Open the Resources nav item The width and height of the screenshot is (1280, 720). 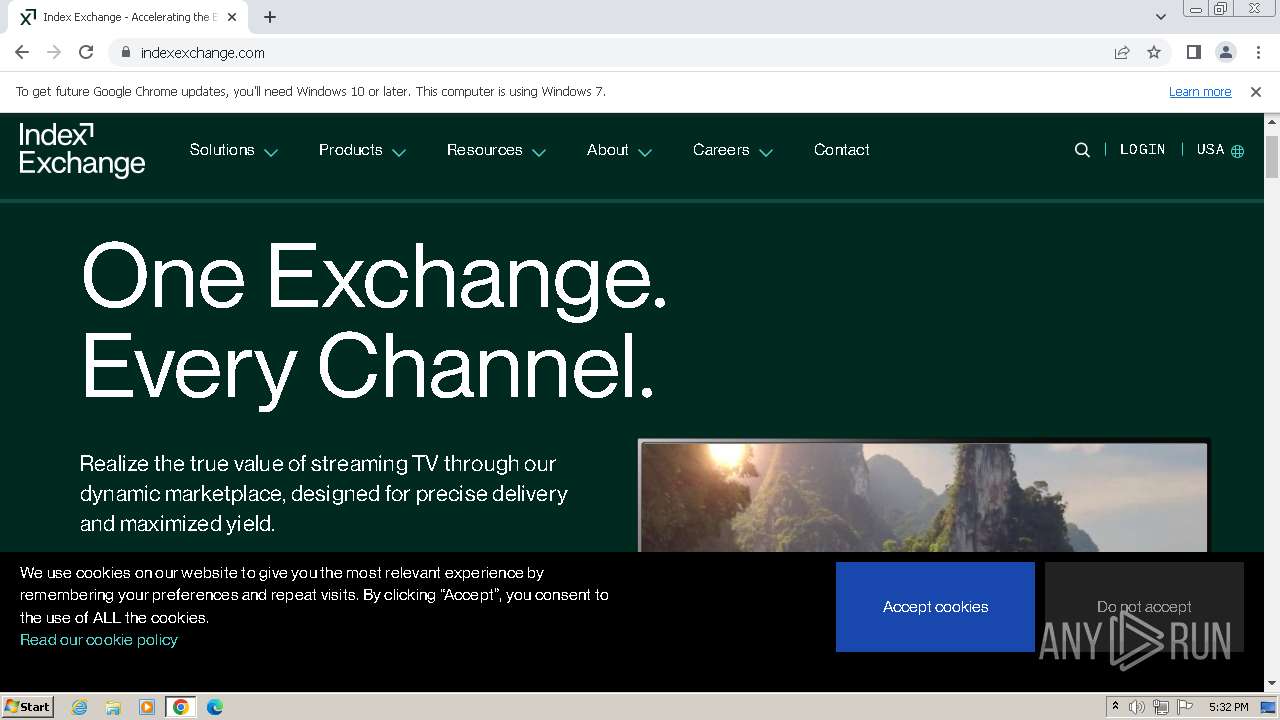click(x=485, y=150)
